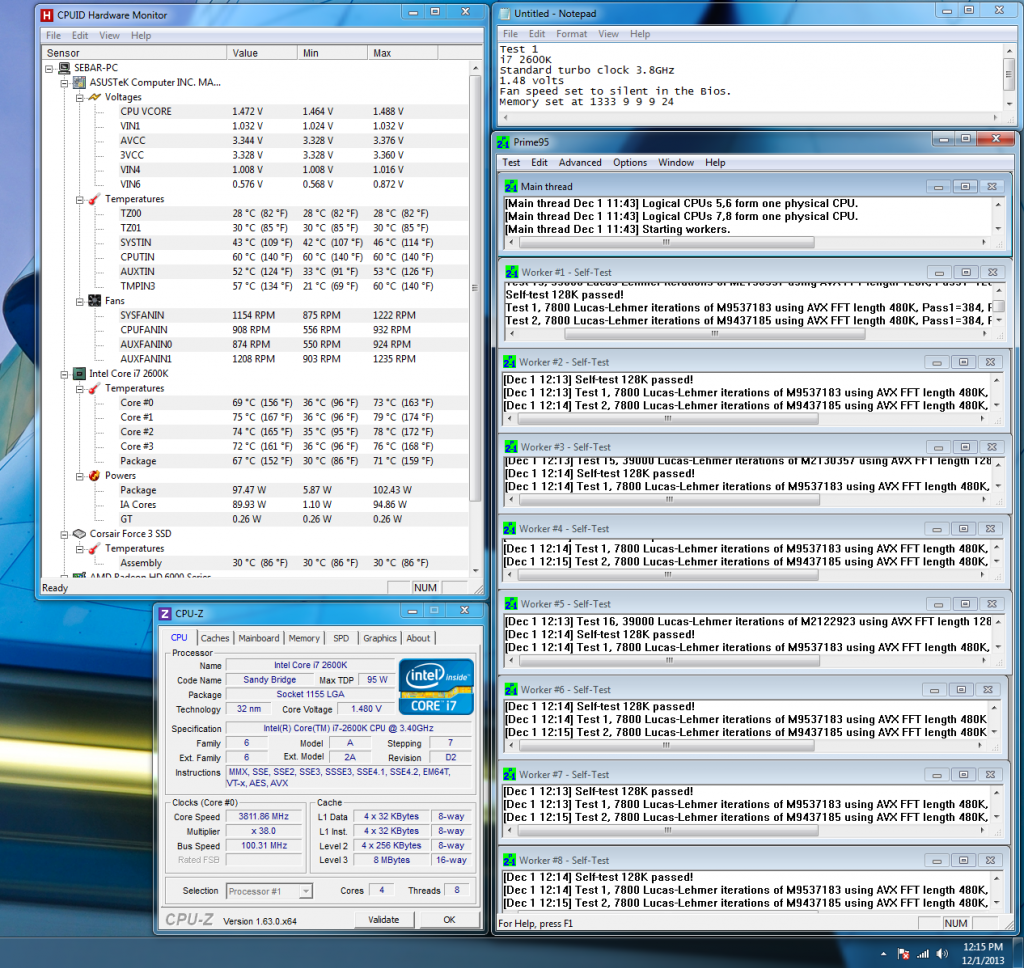Show hidden system tray icons
Image resolution: width=1024 pixels, height=968 pixels.
(x=884, y=954)
